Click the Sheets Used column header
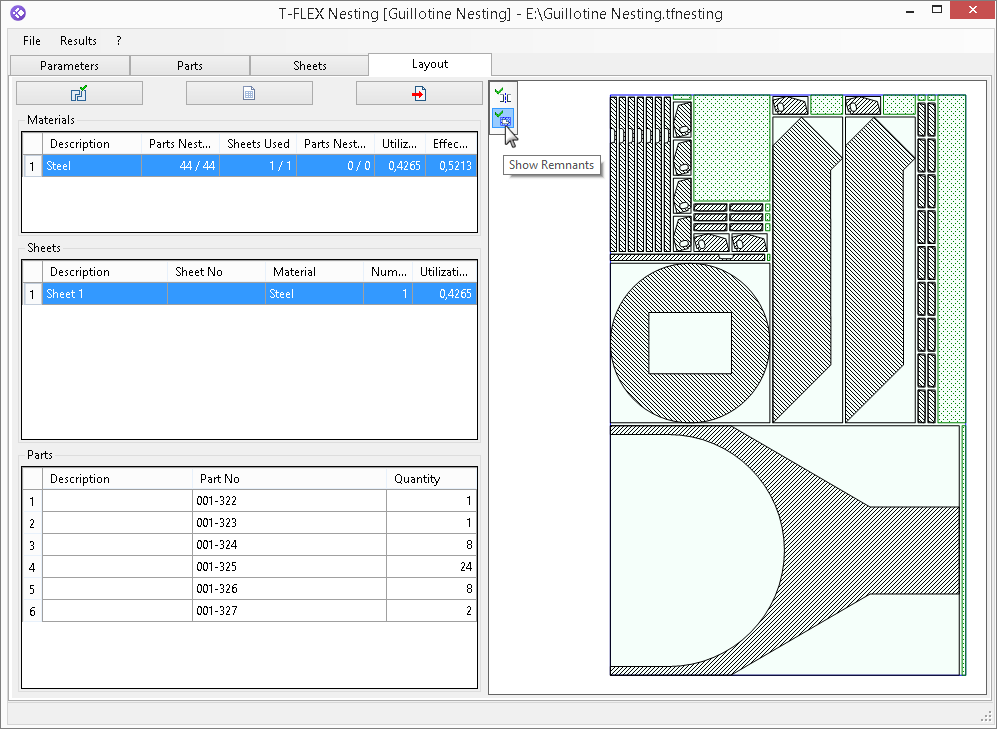 [258, 144]
